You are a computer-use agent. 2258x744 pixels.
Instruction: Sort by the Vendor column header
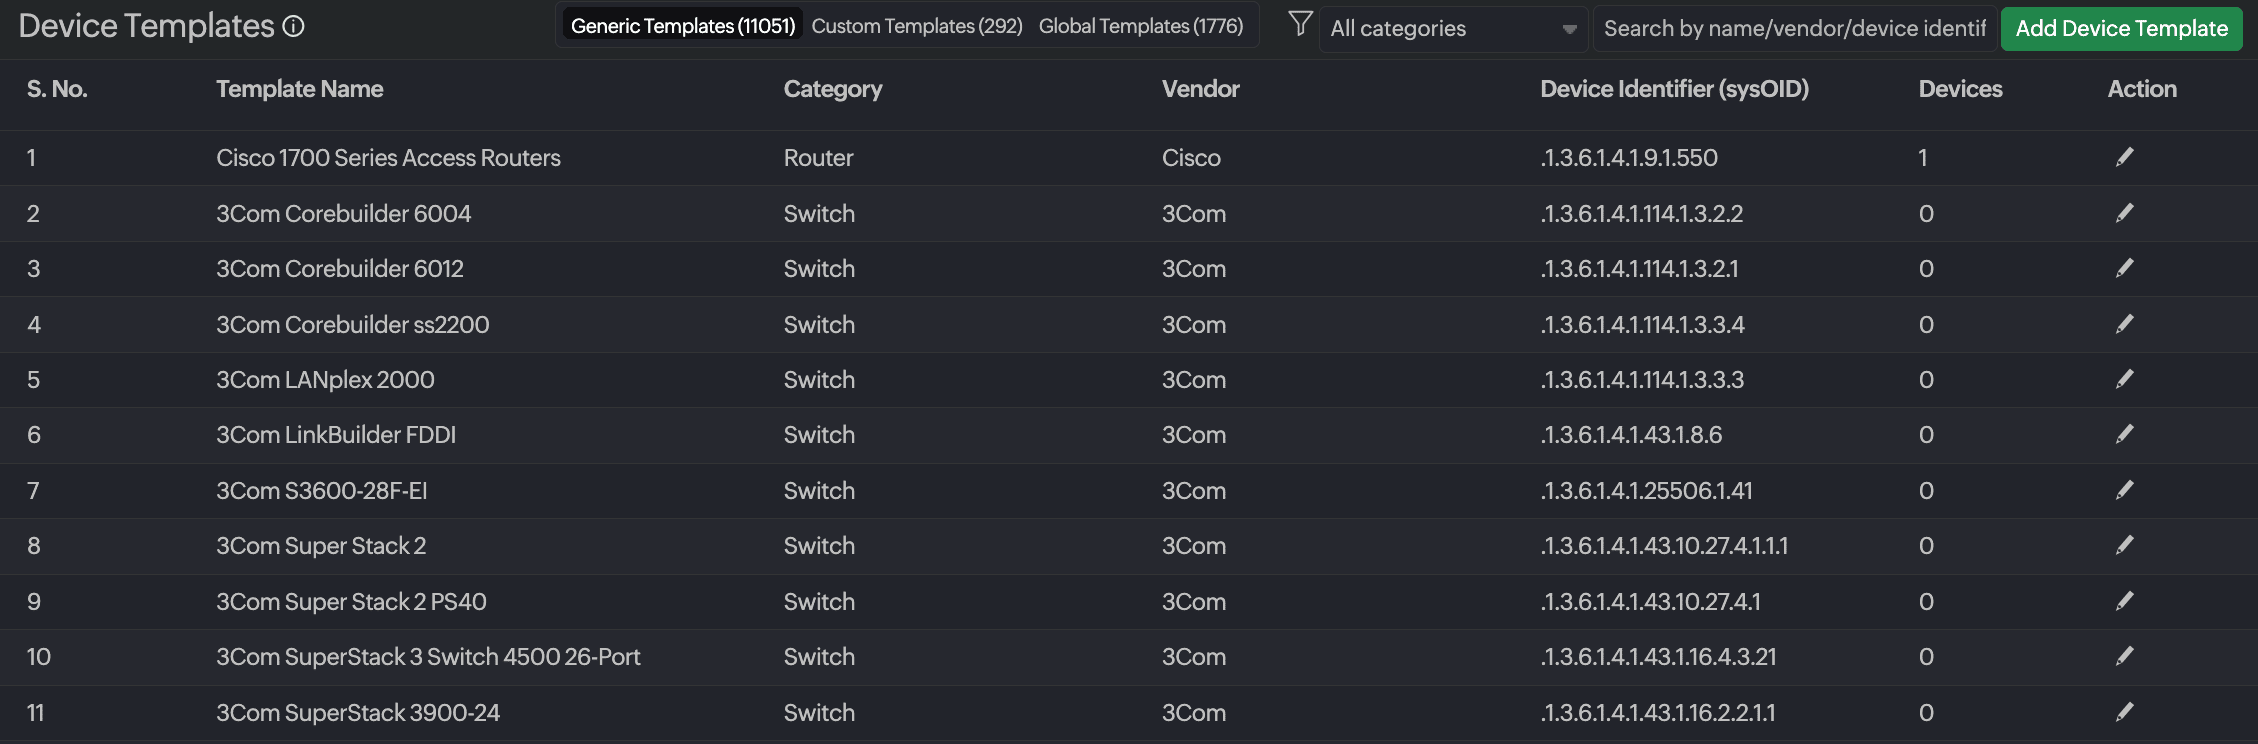(x=1200, y=89)
